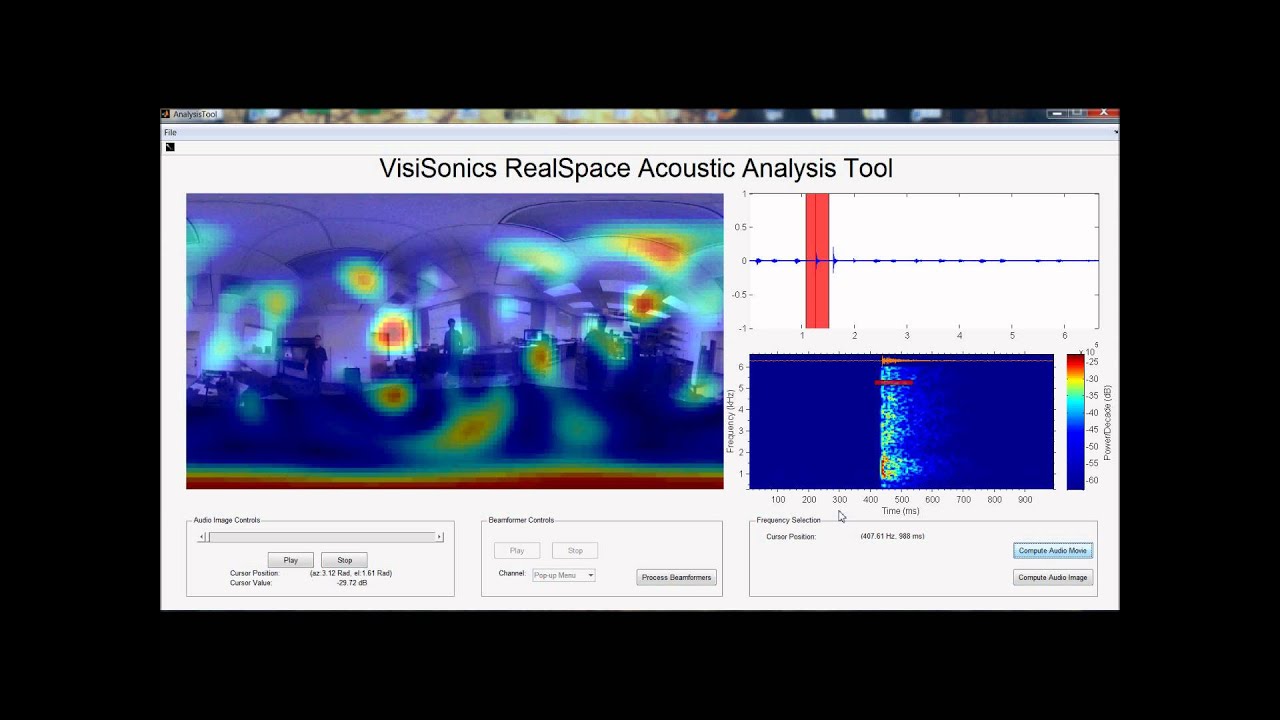The width and height of the screenshot is (1280, 720).
Task: Click the Compute Audio Movie button
Action: pos(1053,551)
